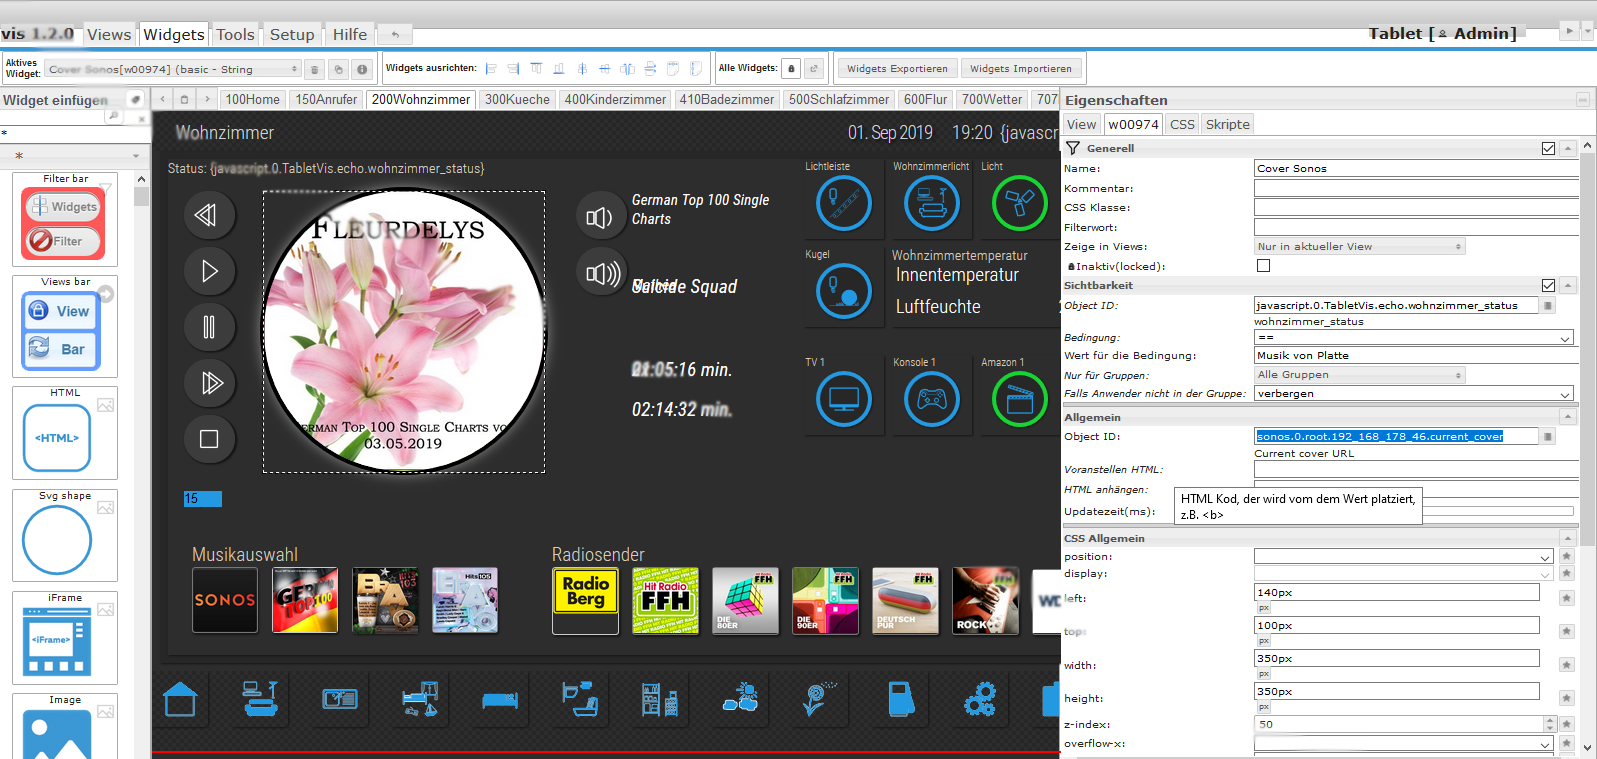The height and width of the screenshot is (759, 1597).
Task: Click the Name field containing Cover Sonos
Action: click(1416, 168)
